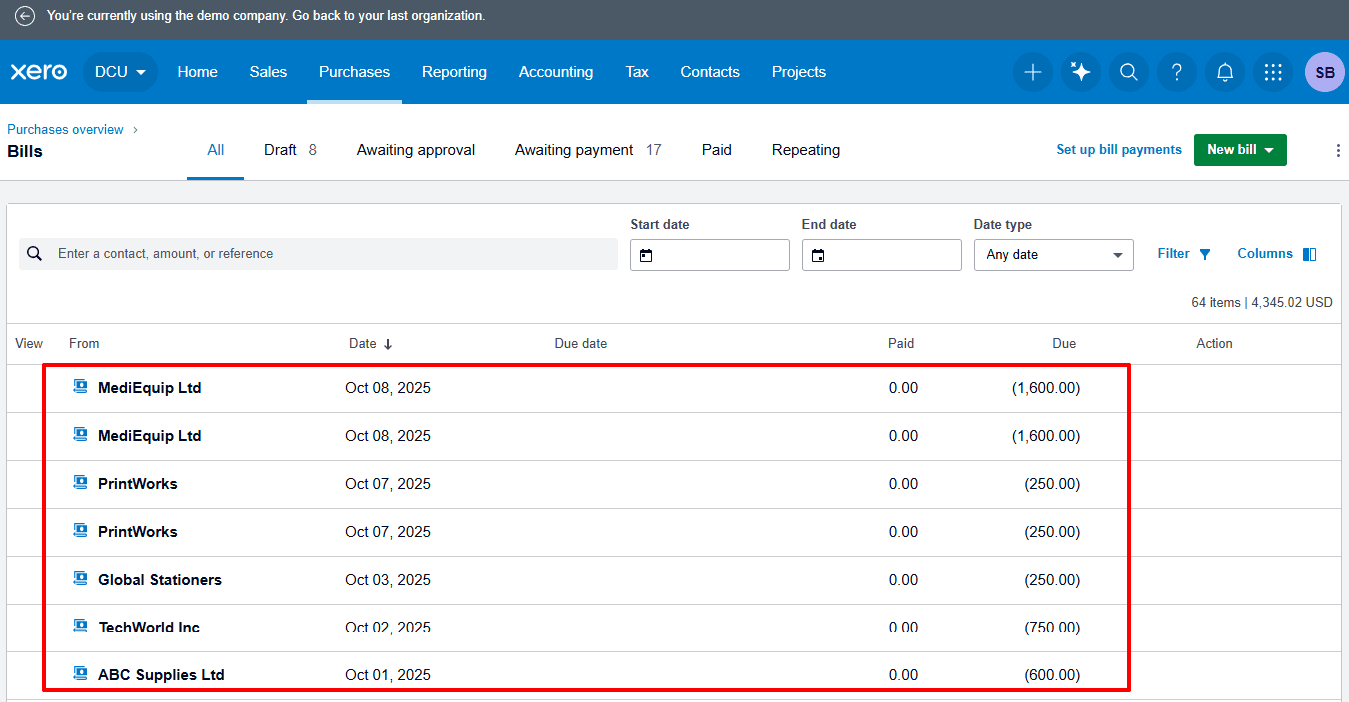
Task: Click the Xero logo
Action: (x=39, y=72)
